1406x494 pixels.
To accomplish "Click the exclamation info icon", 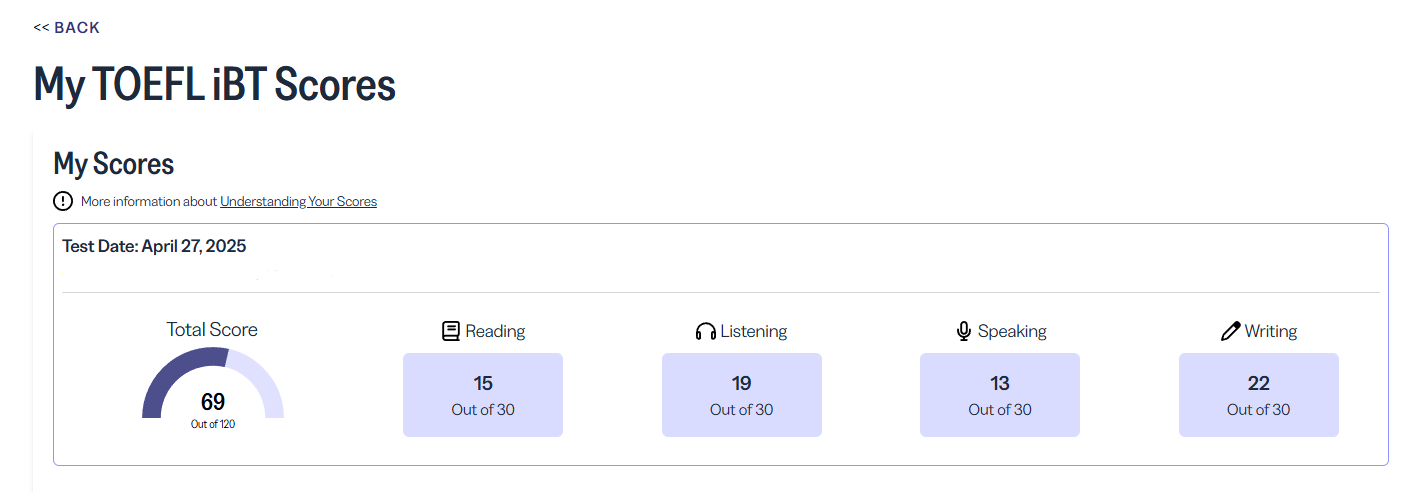I will (63, 201).
